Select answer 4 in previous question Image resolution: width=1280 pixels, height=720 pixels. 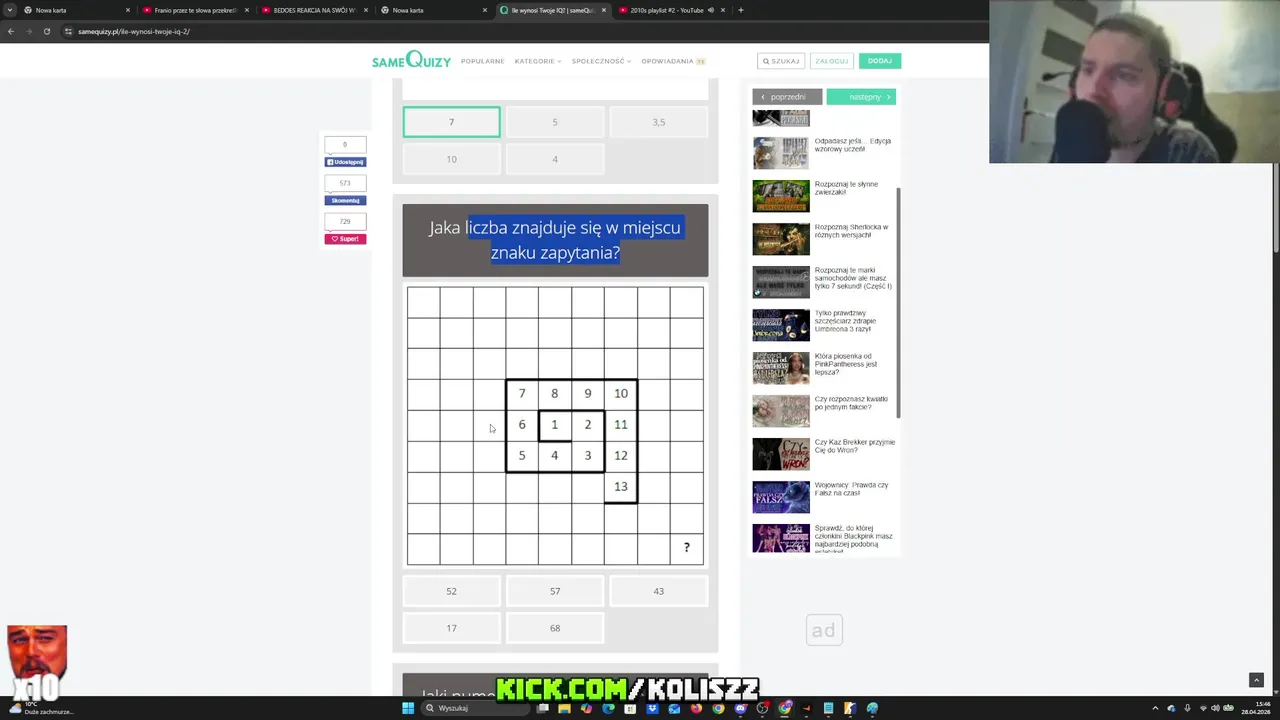555,159
